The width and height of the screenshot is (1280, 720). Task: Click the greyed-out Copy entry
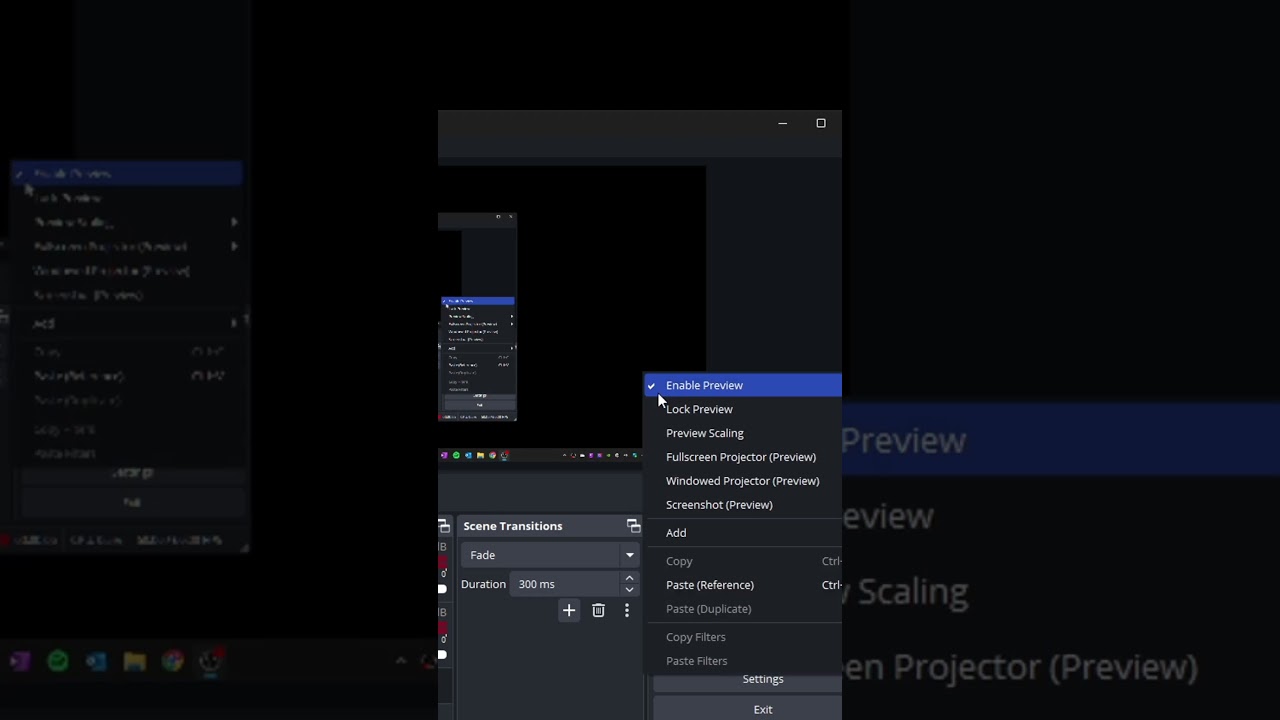click(x=742, y=561)
